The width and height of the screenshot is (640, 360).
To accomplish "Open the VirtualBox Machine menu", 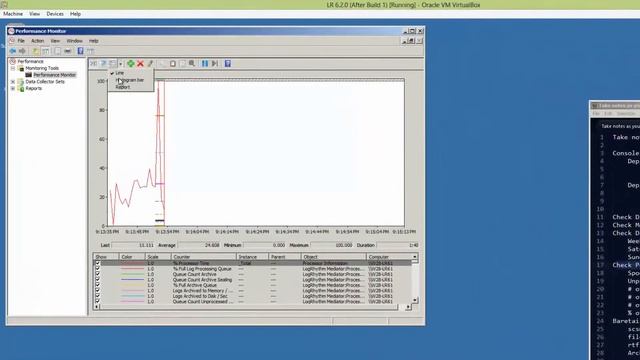I will click(13, 14).
